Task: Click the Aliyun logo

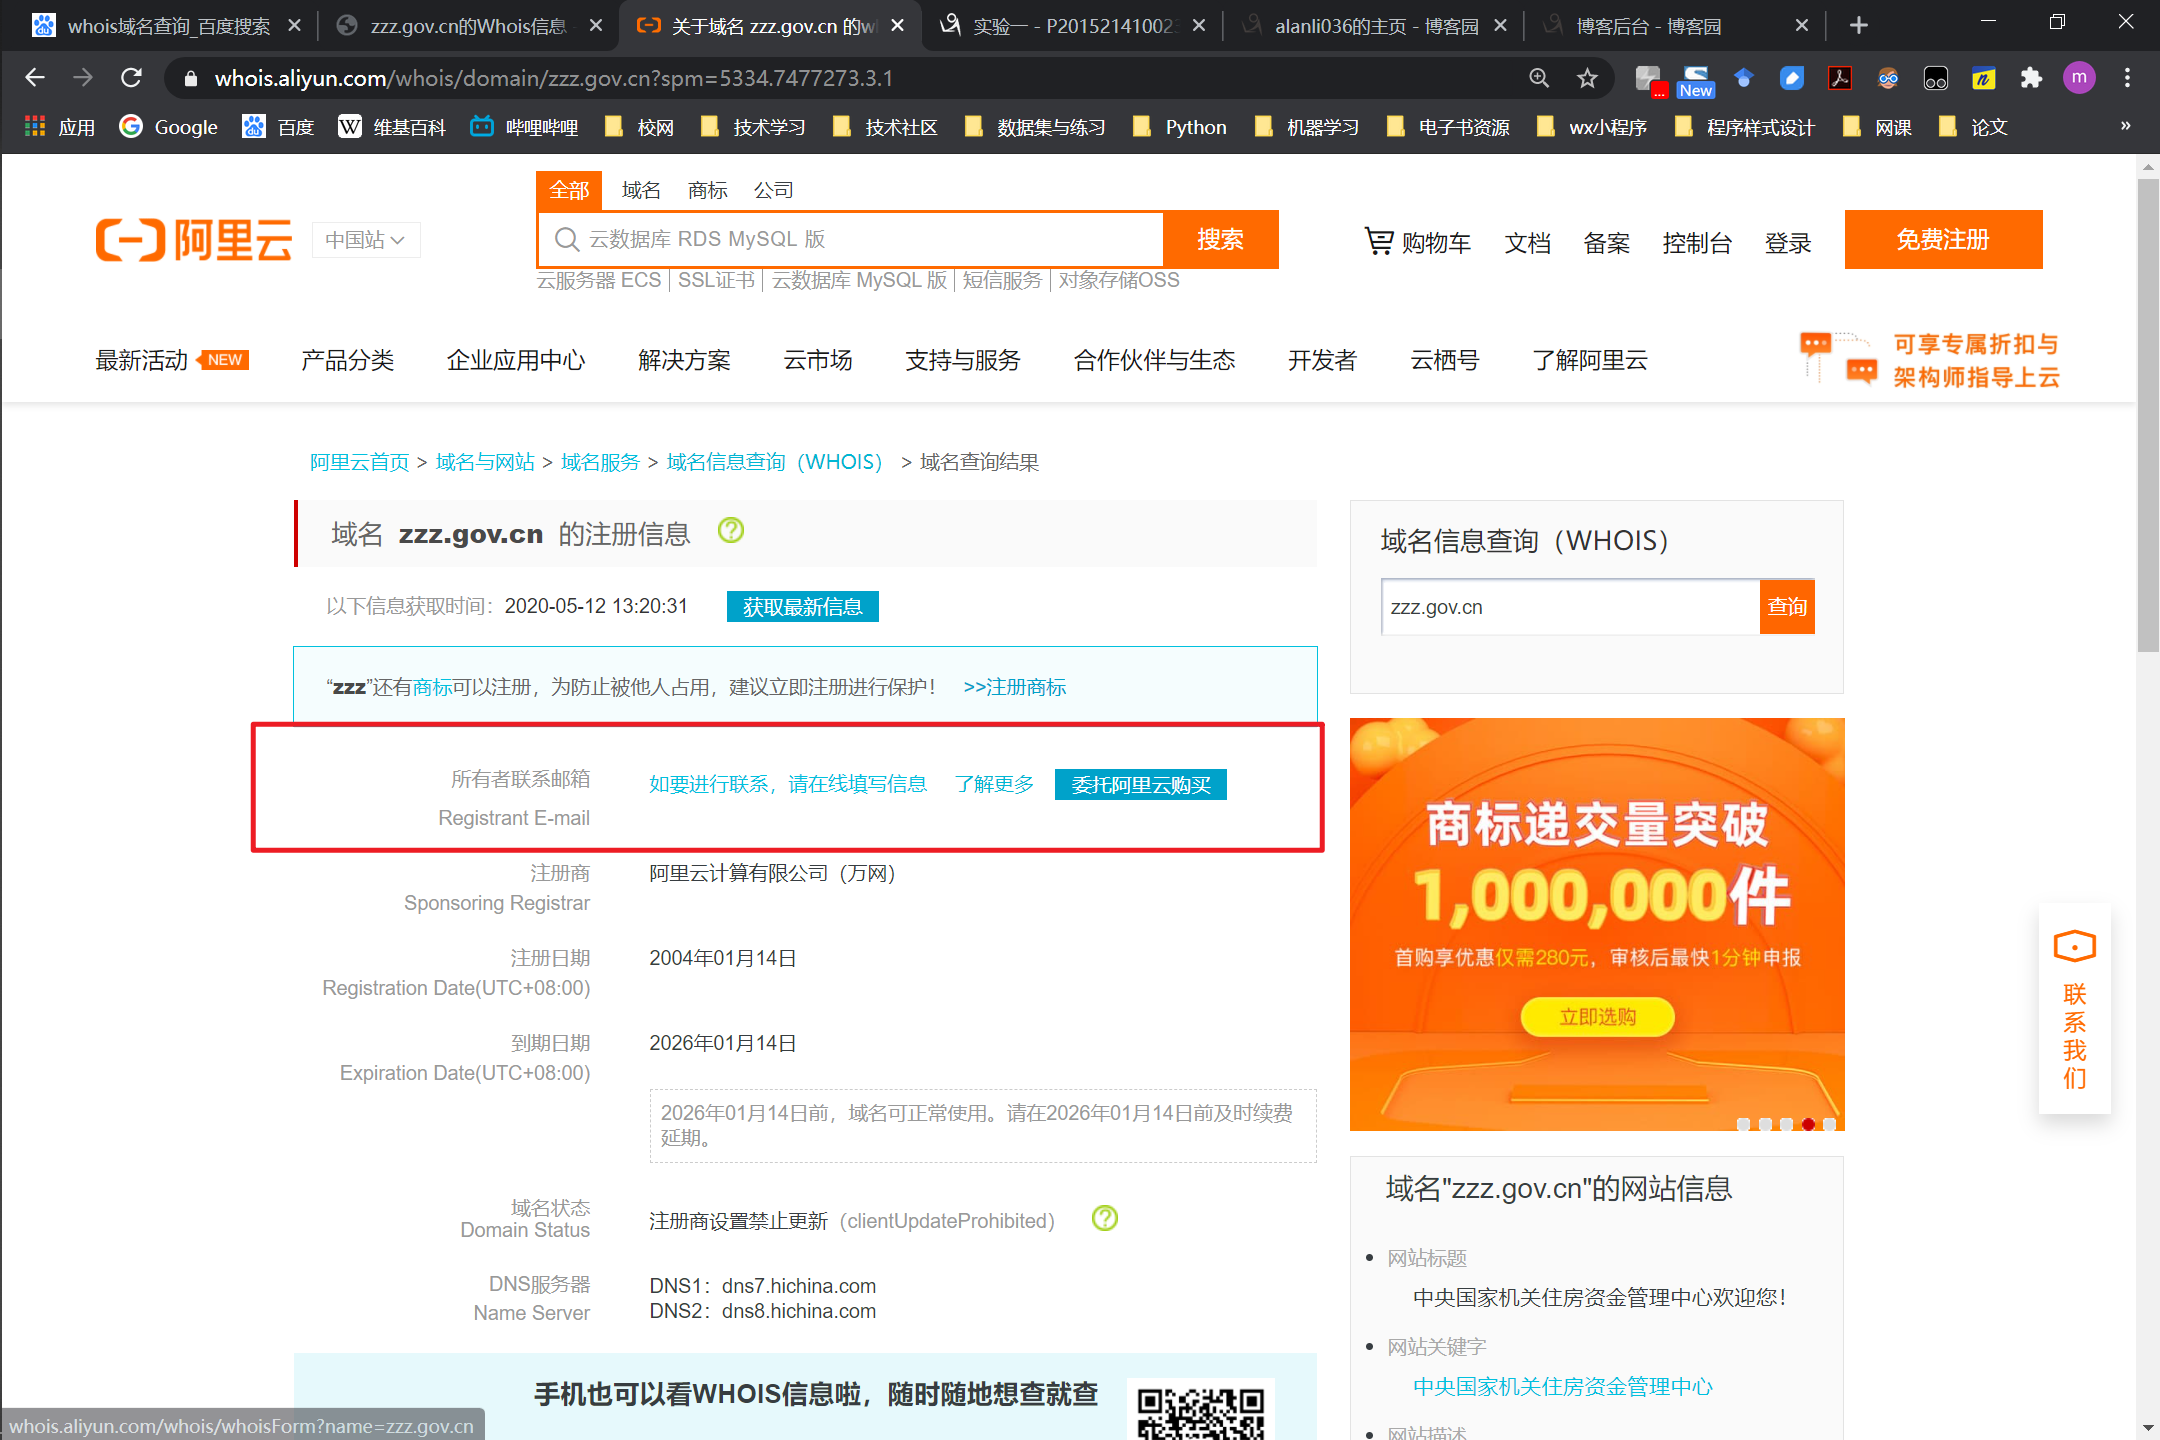Action: point(194,240)
